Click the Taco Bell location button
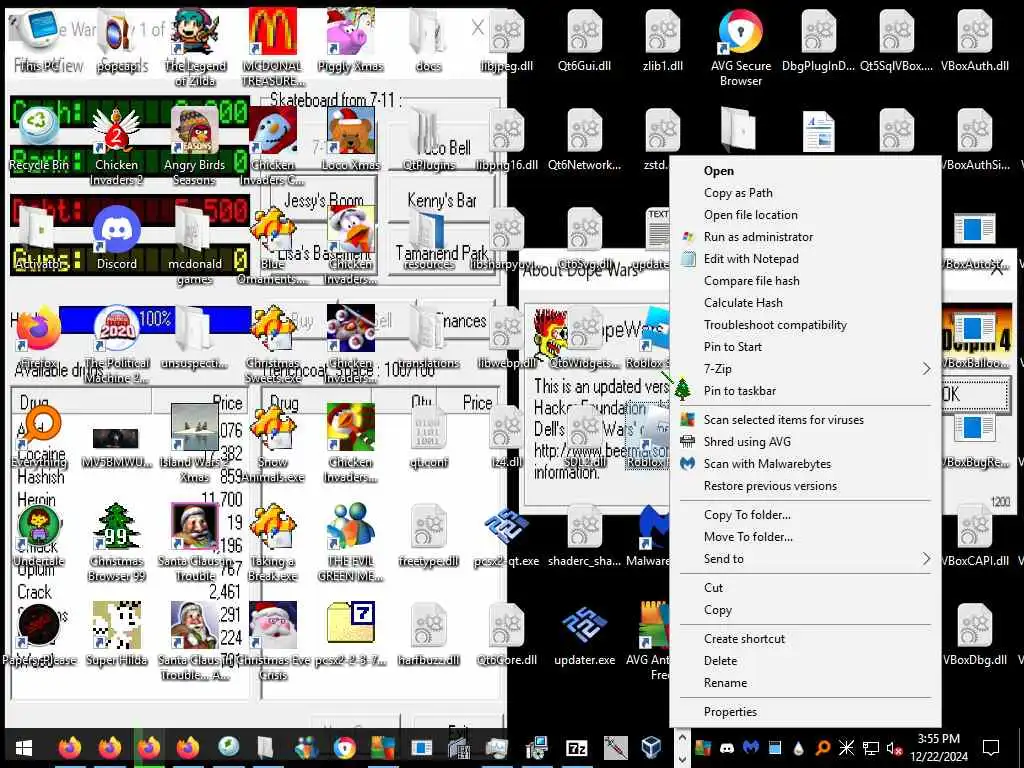 coord(441,147)
